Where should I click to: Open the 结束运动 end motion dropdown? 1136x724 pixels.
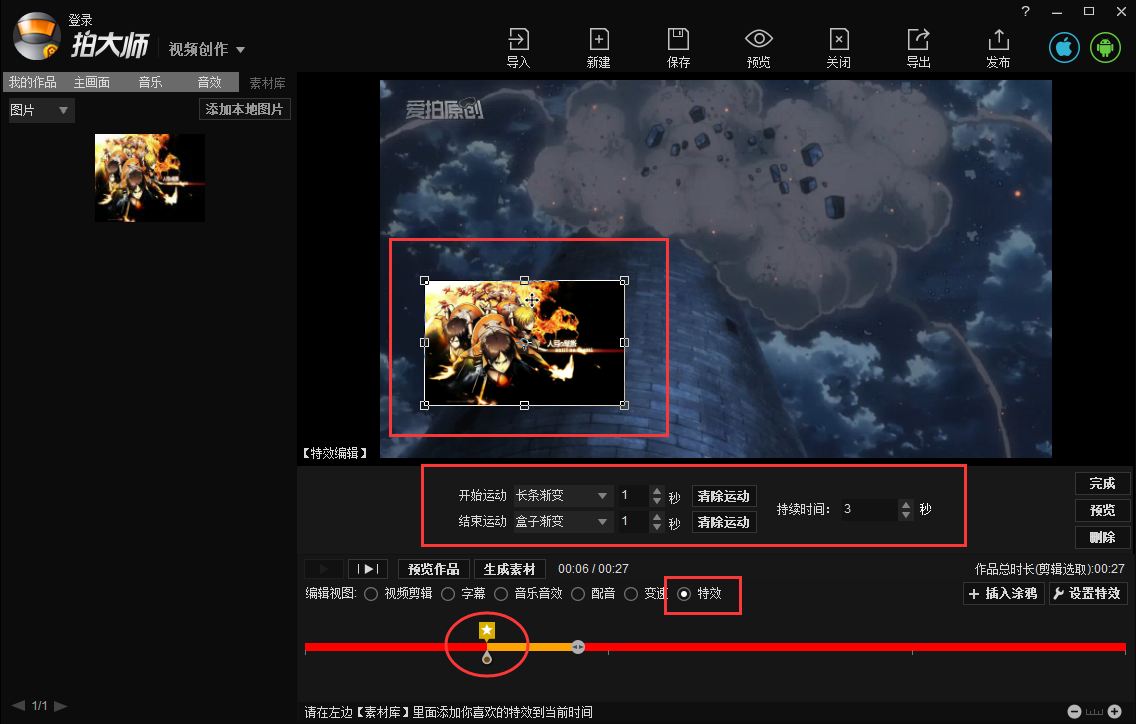[x=563, y=521]
